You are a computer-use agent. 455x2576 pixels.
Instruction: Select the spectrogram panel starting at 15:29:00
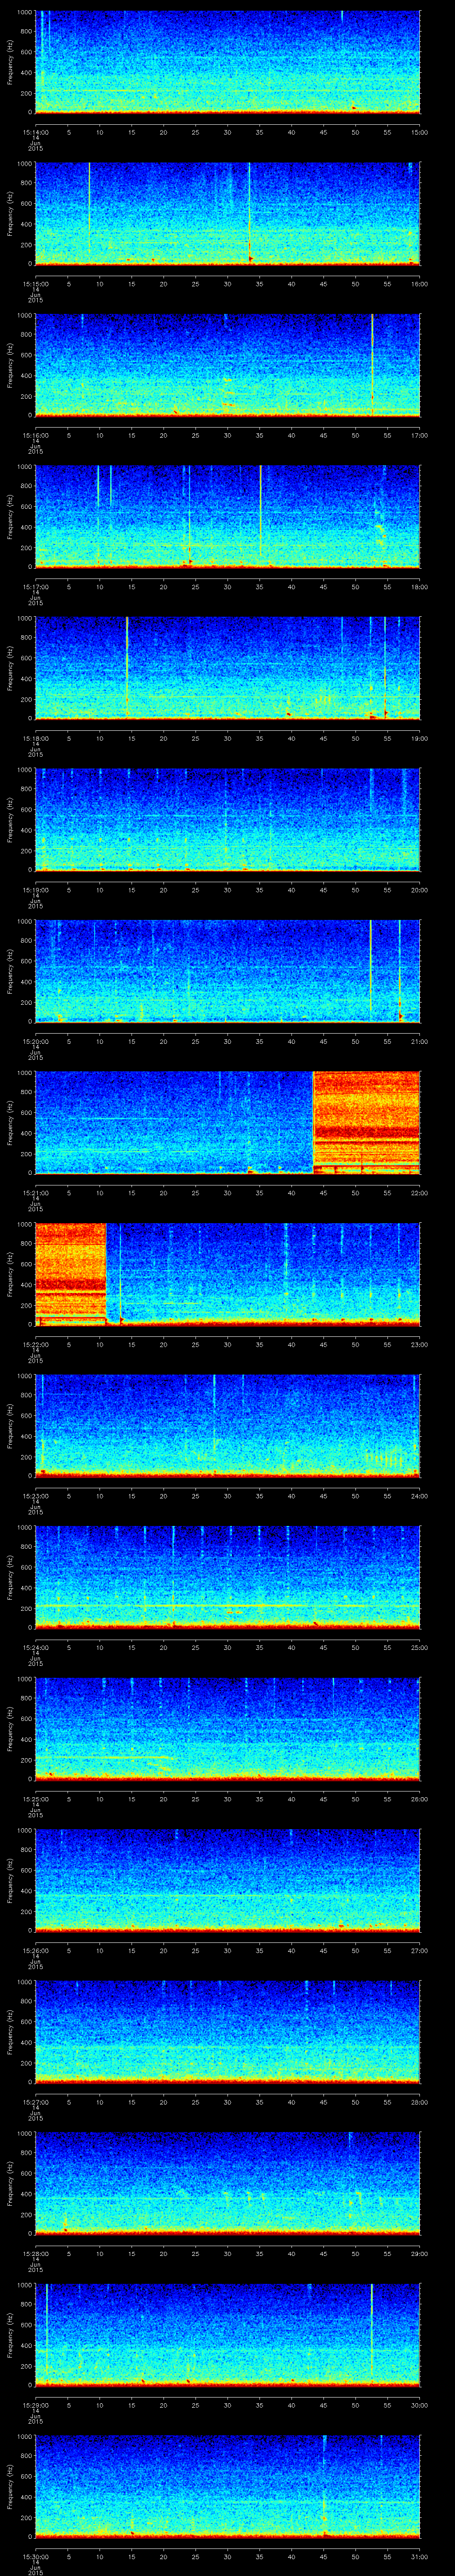click(227, 2335)
